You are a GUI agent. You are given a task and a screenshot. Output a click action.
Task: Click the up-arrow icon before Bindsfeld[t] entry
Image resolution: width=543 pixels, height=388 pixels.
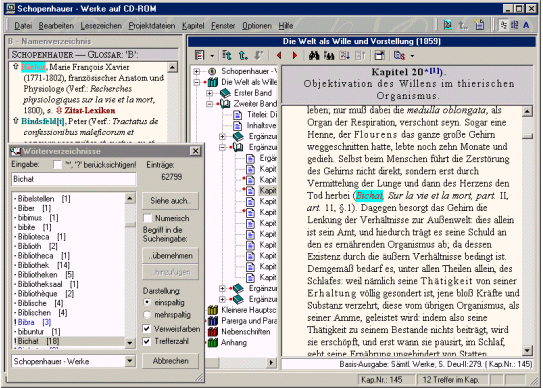click(15, 121)
